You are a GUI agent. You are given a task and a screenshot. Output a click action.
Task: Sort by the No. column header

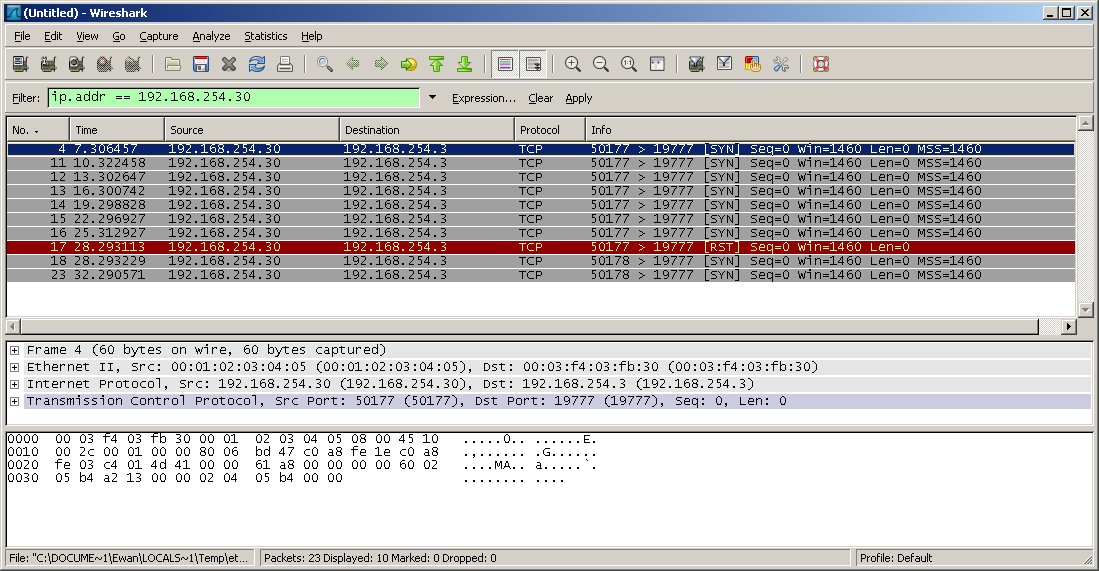(38, 130)
